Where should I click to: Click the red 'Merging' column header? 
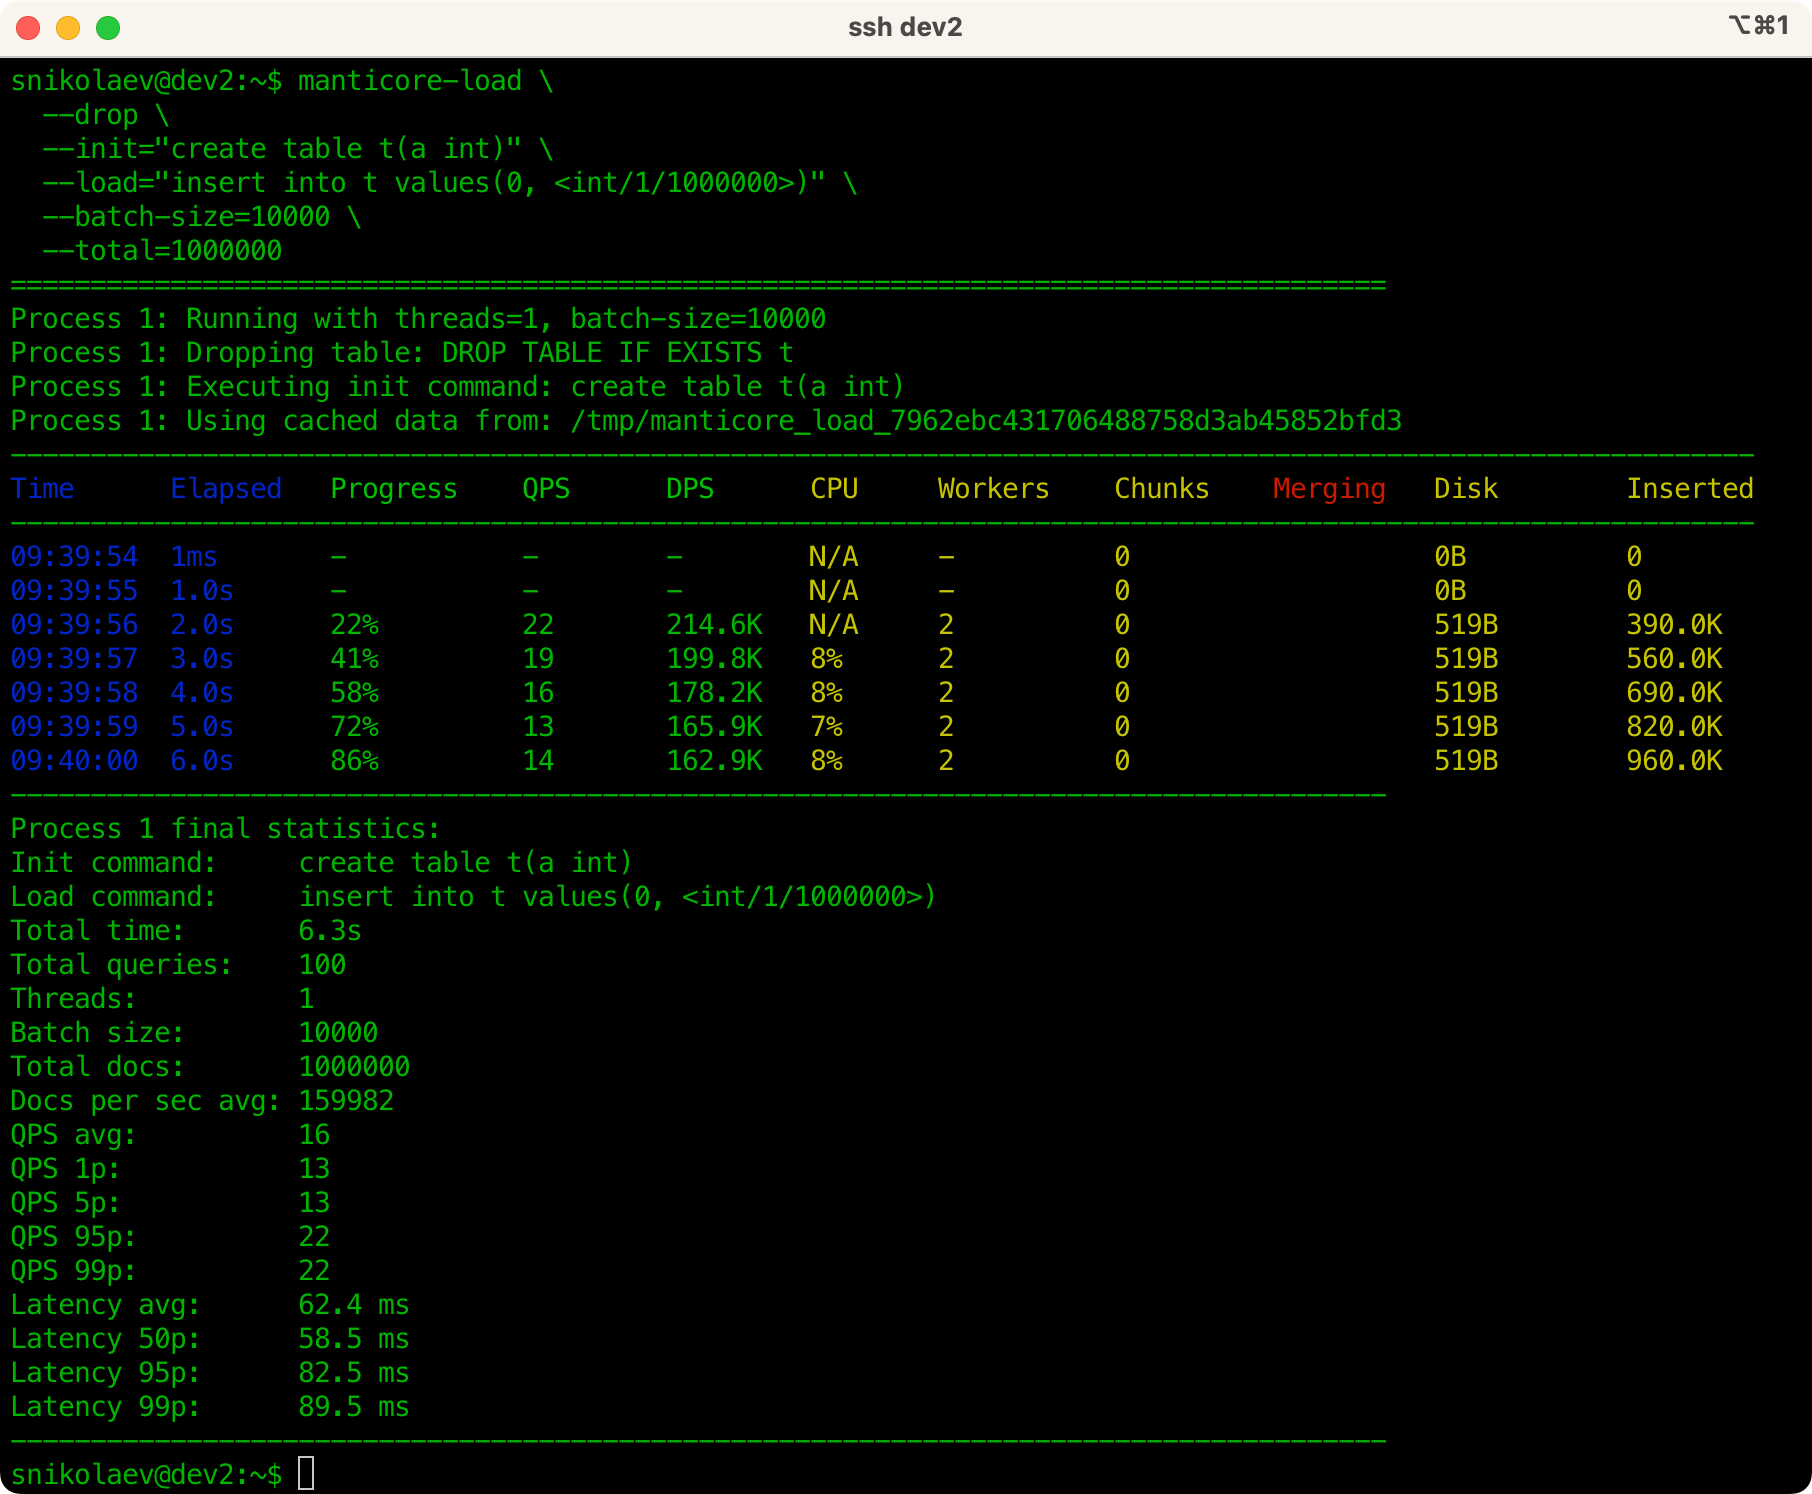pyautogui.click(x=1330, y=489)
